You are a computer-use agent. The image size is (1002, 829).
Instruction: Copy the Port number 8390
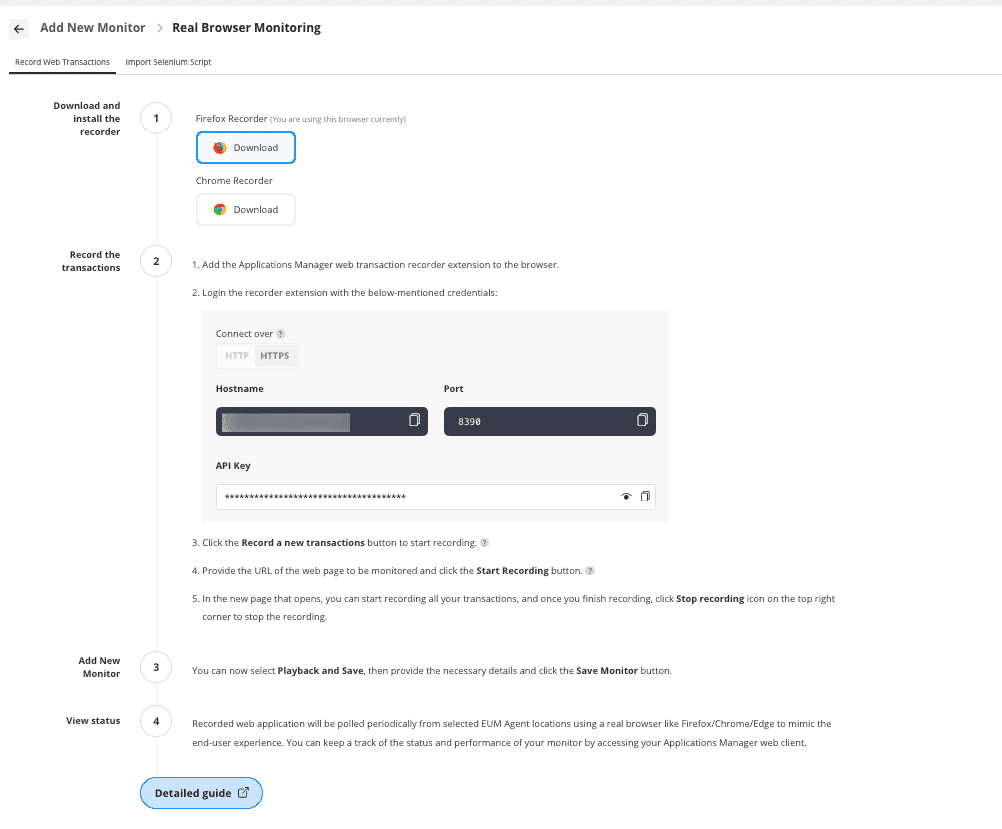[642, 421]
